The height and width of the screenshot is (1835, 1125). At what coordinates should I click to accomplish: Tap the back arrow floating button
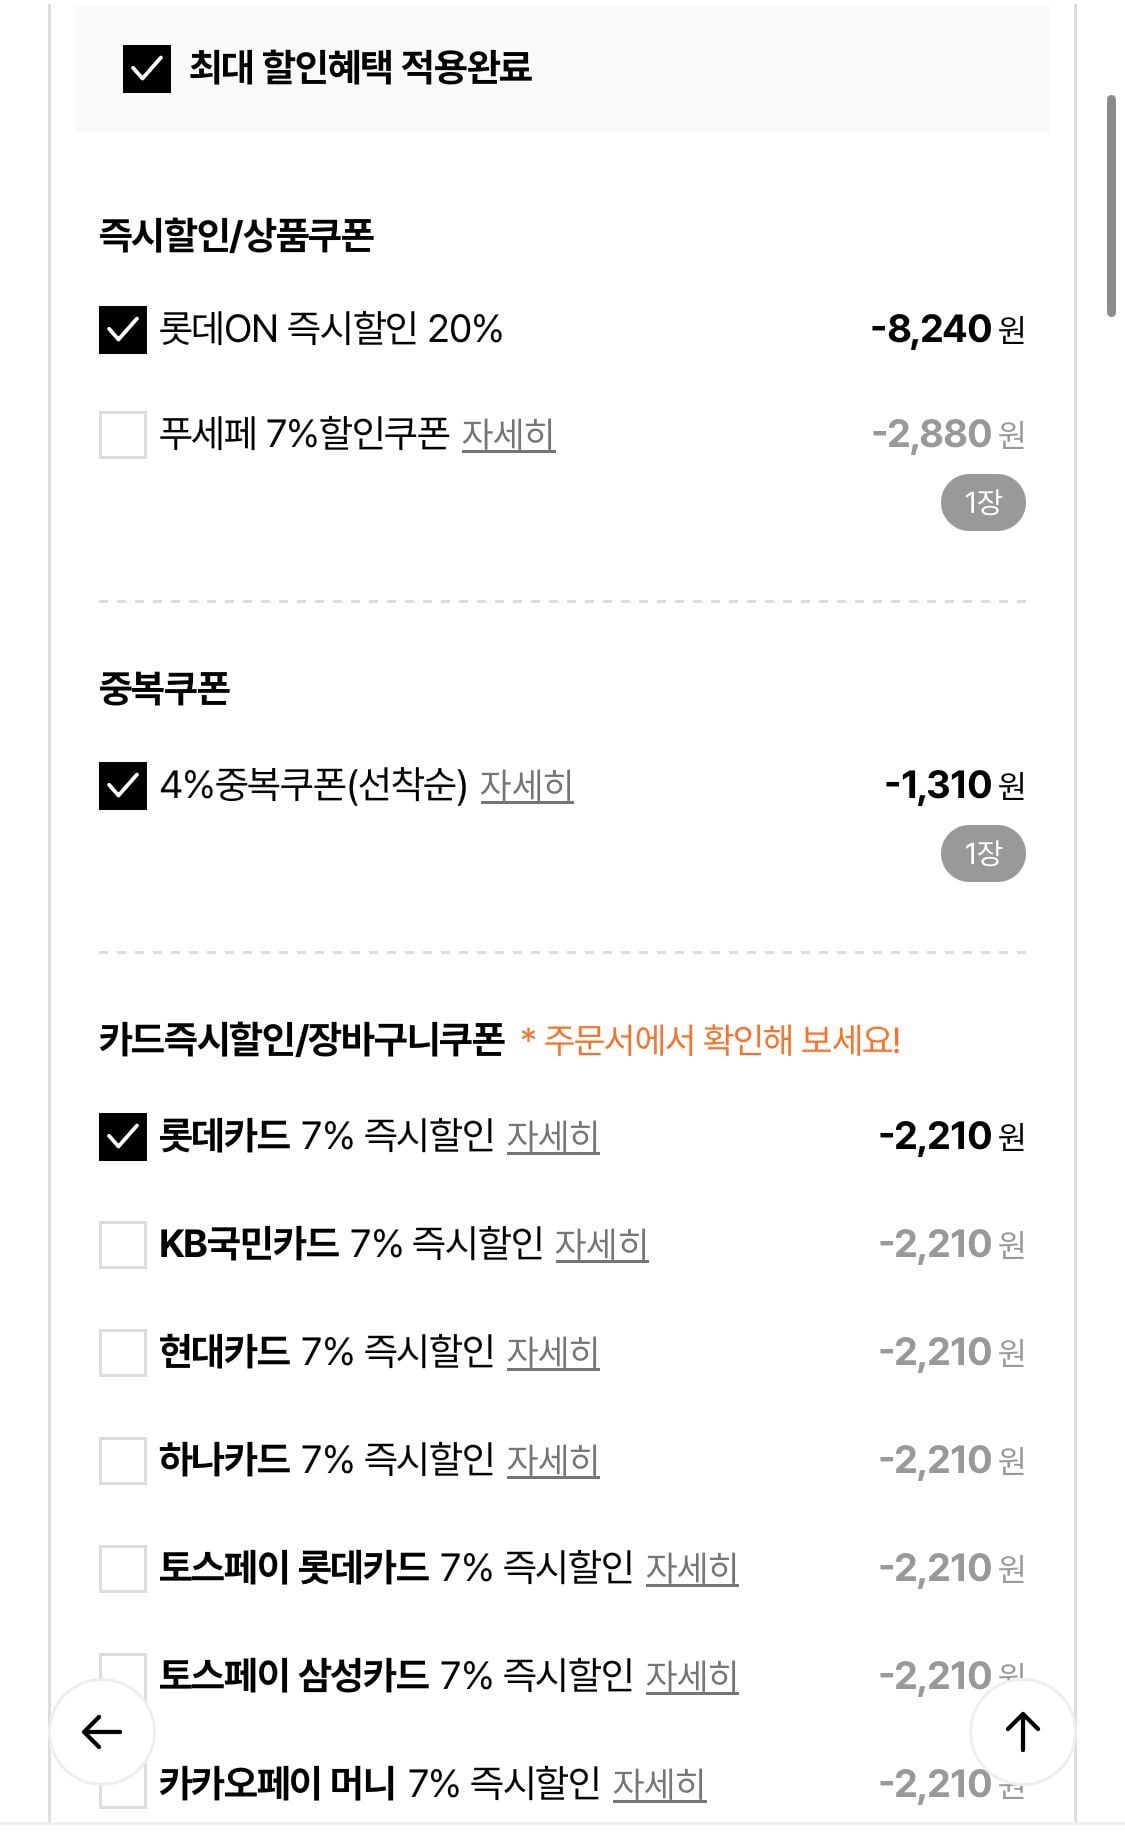tap(102, 1731)
